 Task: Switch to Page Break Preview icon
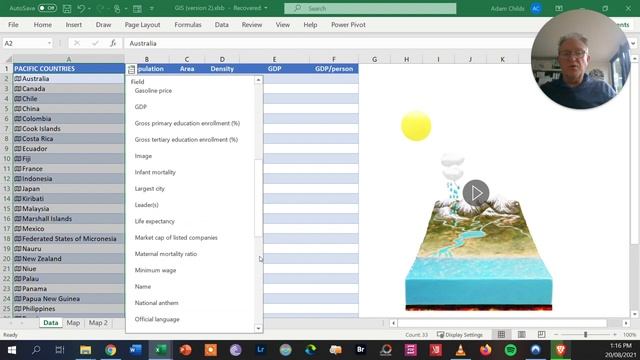coord(541,335)
